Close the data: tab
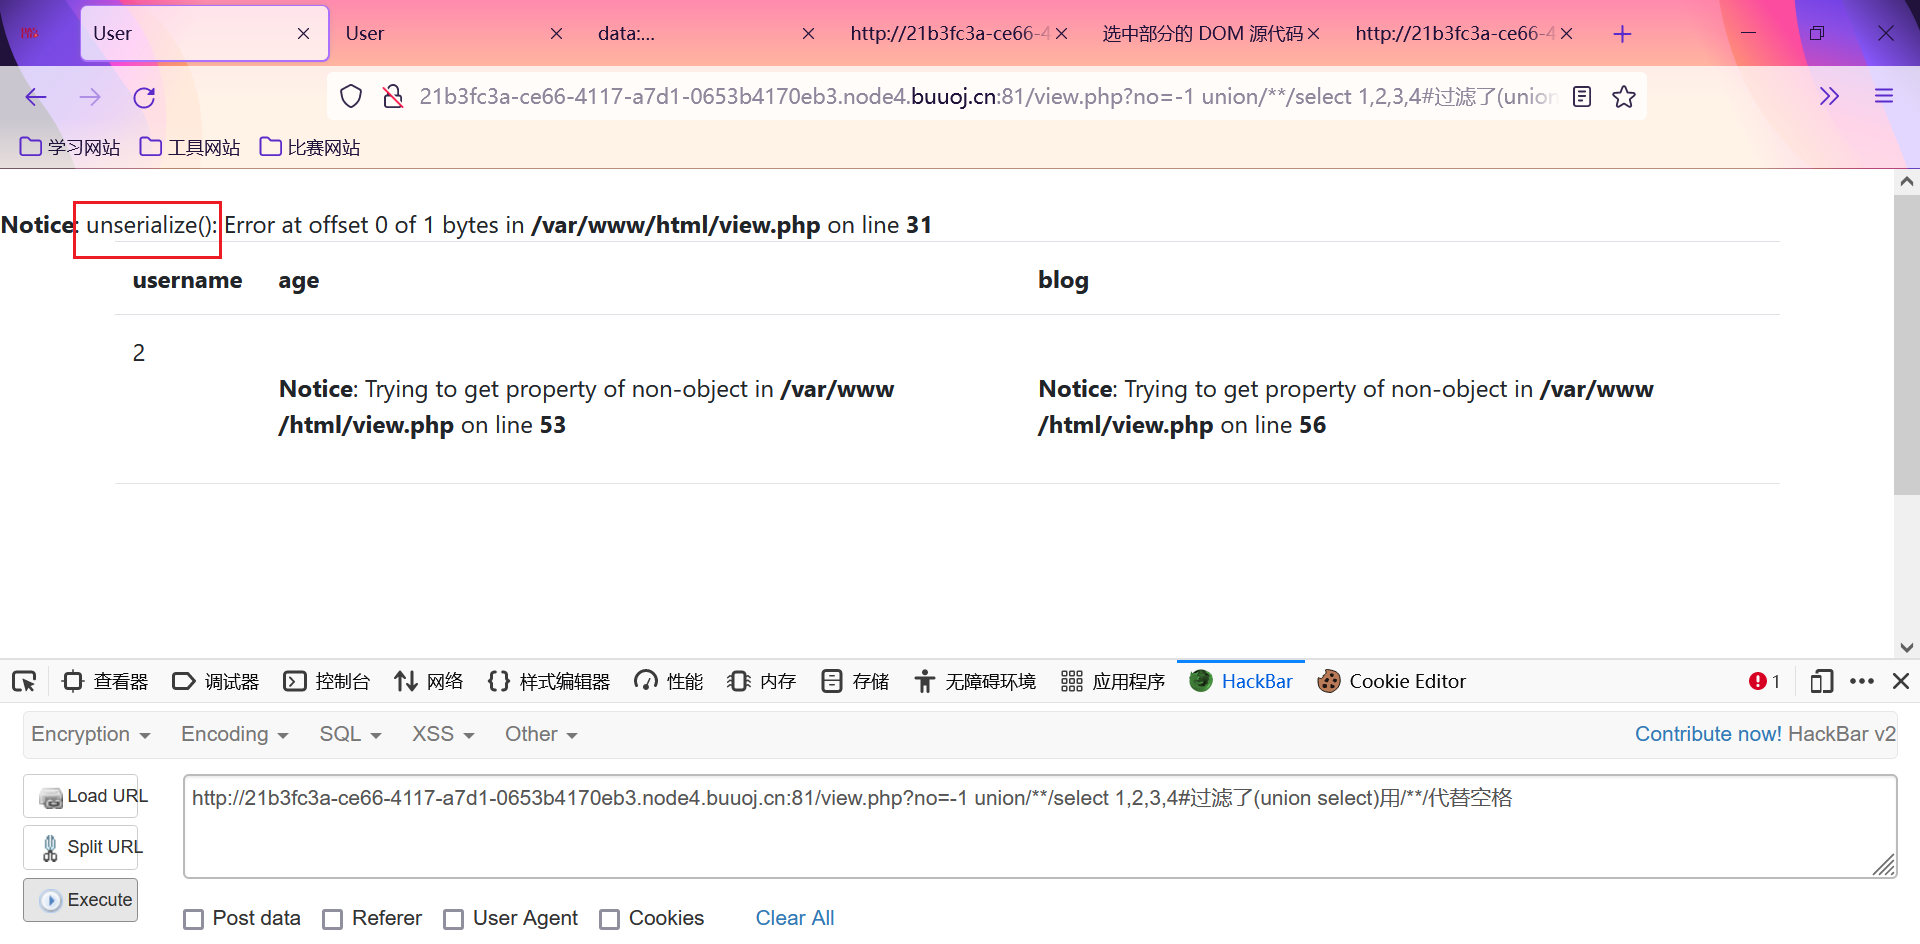 808,34
